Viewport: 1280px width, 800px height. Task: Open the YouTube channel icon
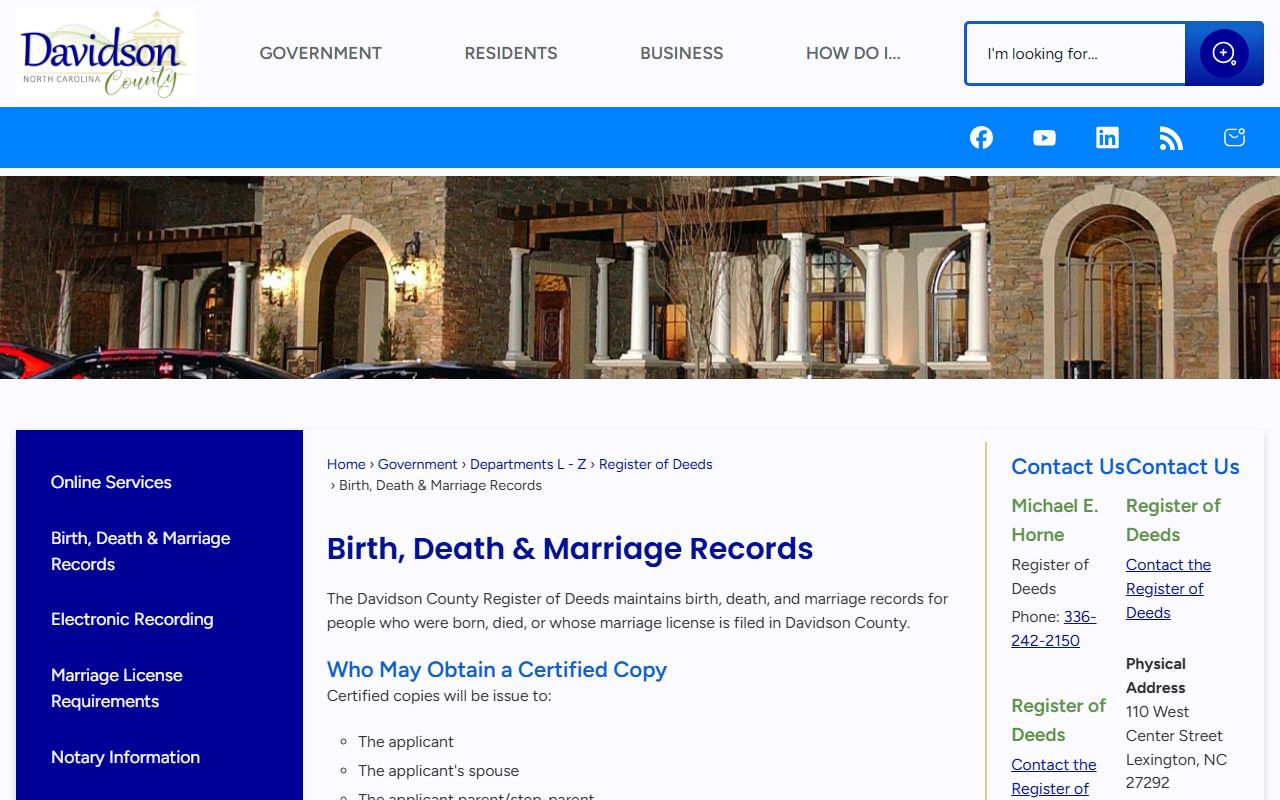click(1044, 138)
